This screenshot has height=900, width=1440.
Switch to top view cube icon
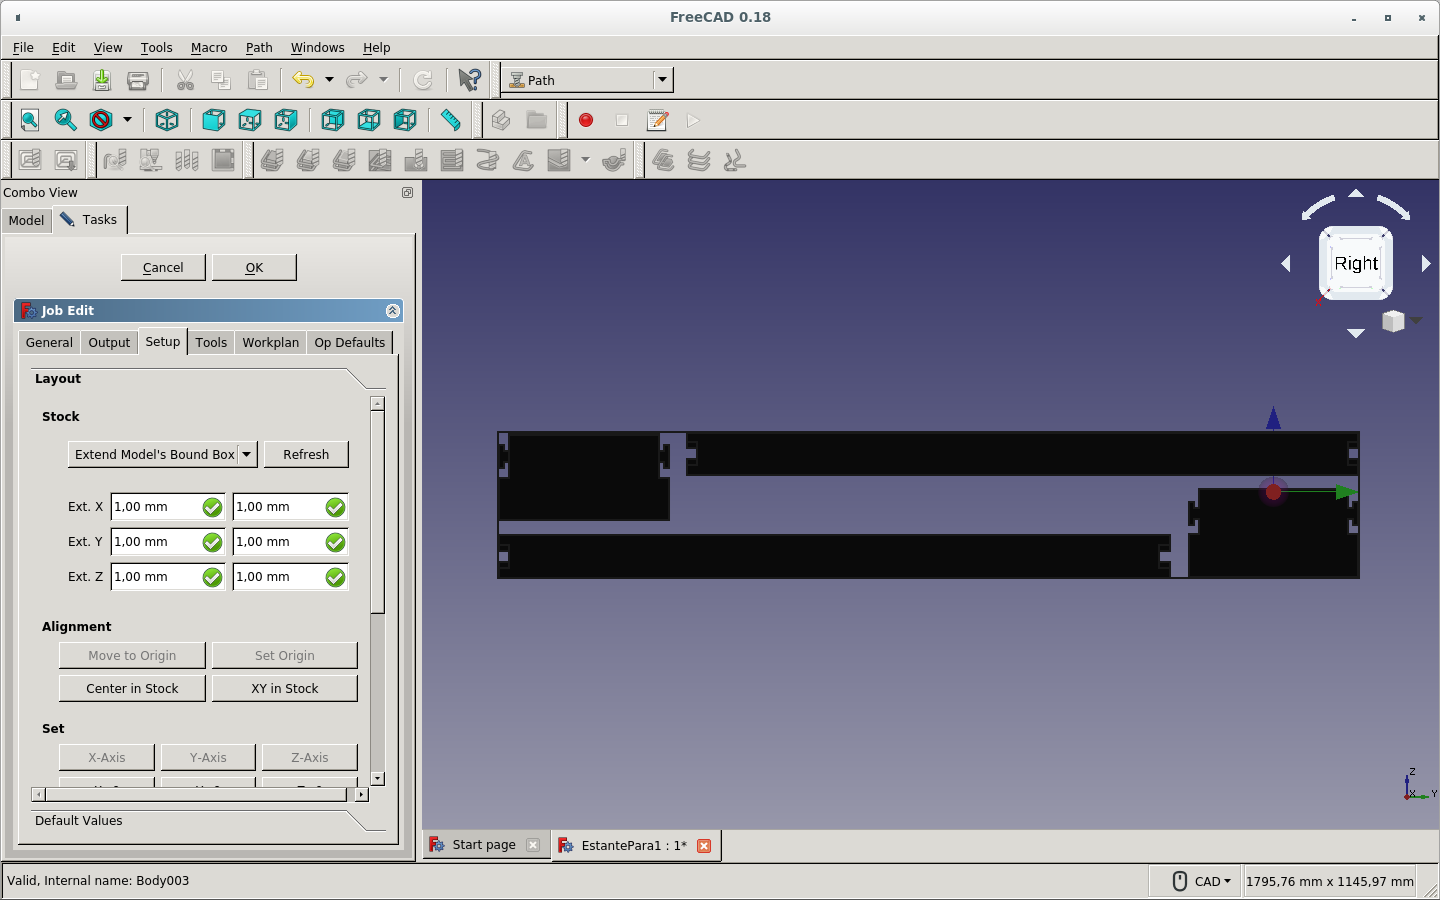tap(249, 120)
